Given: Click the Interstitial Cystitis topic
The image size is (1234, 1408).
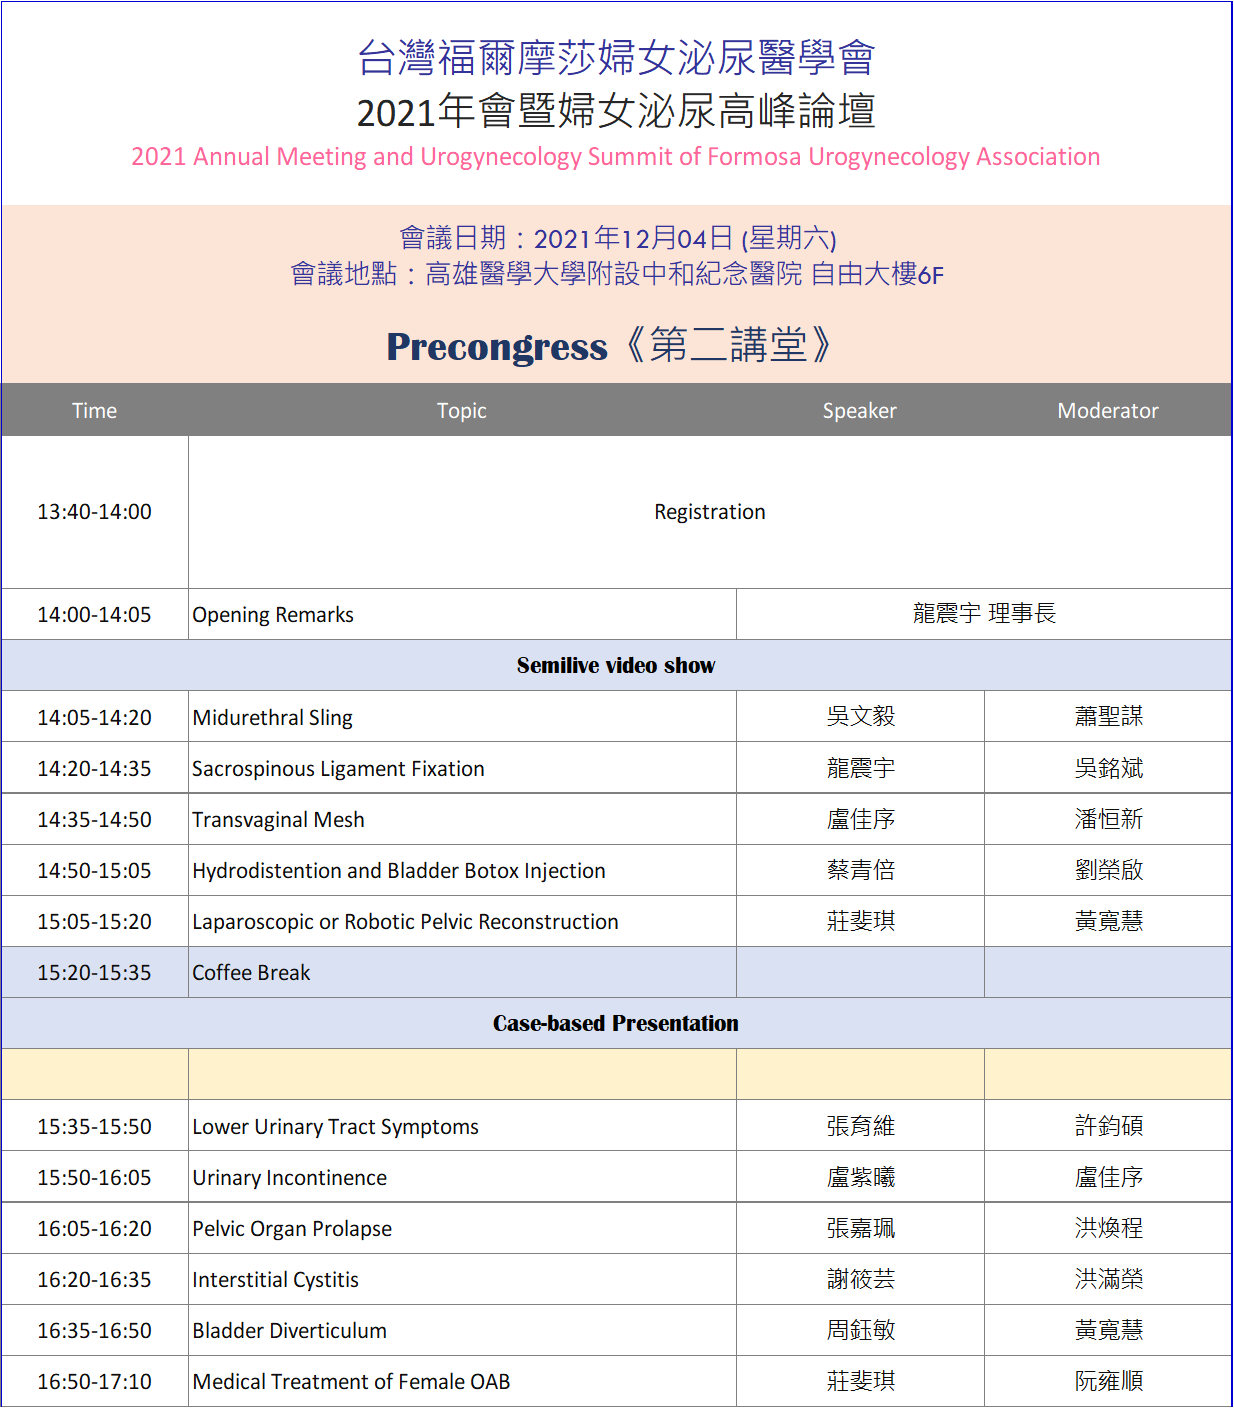Looking at the screenshot, I should tap(275, 1280).
